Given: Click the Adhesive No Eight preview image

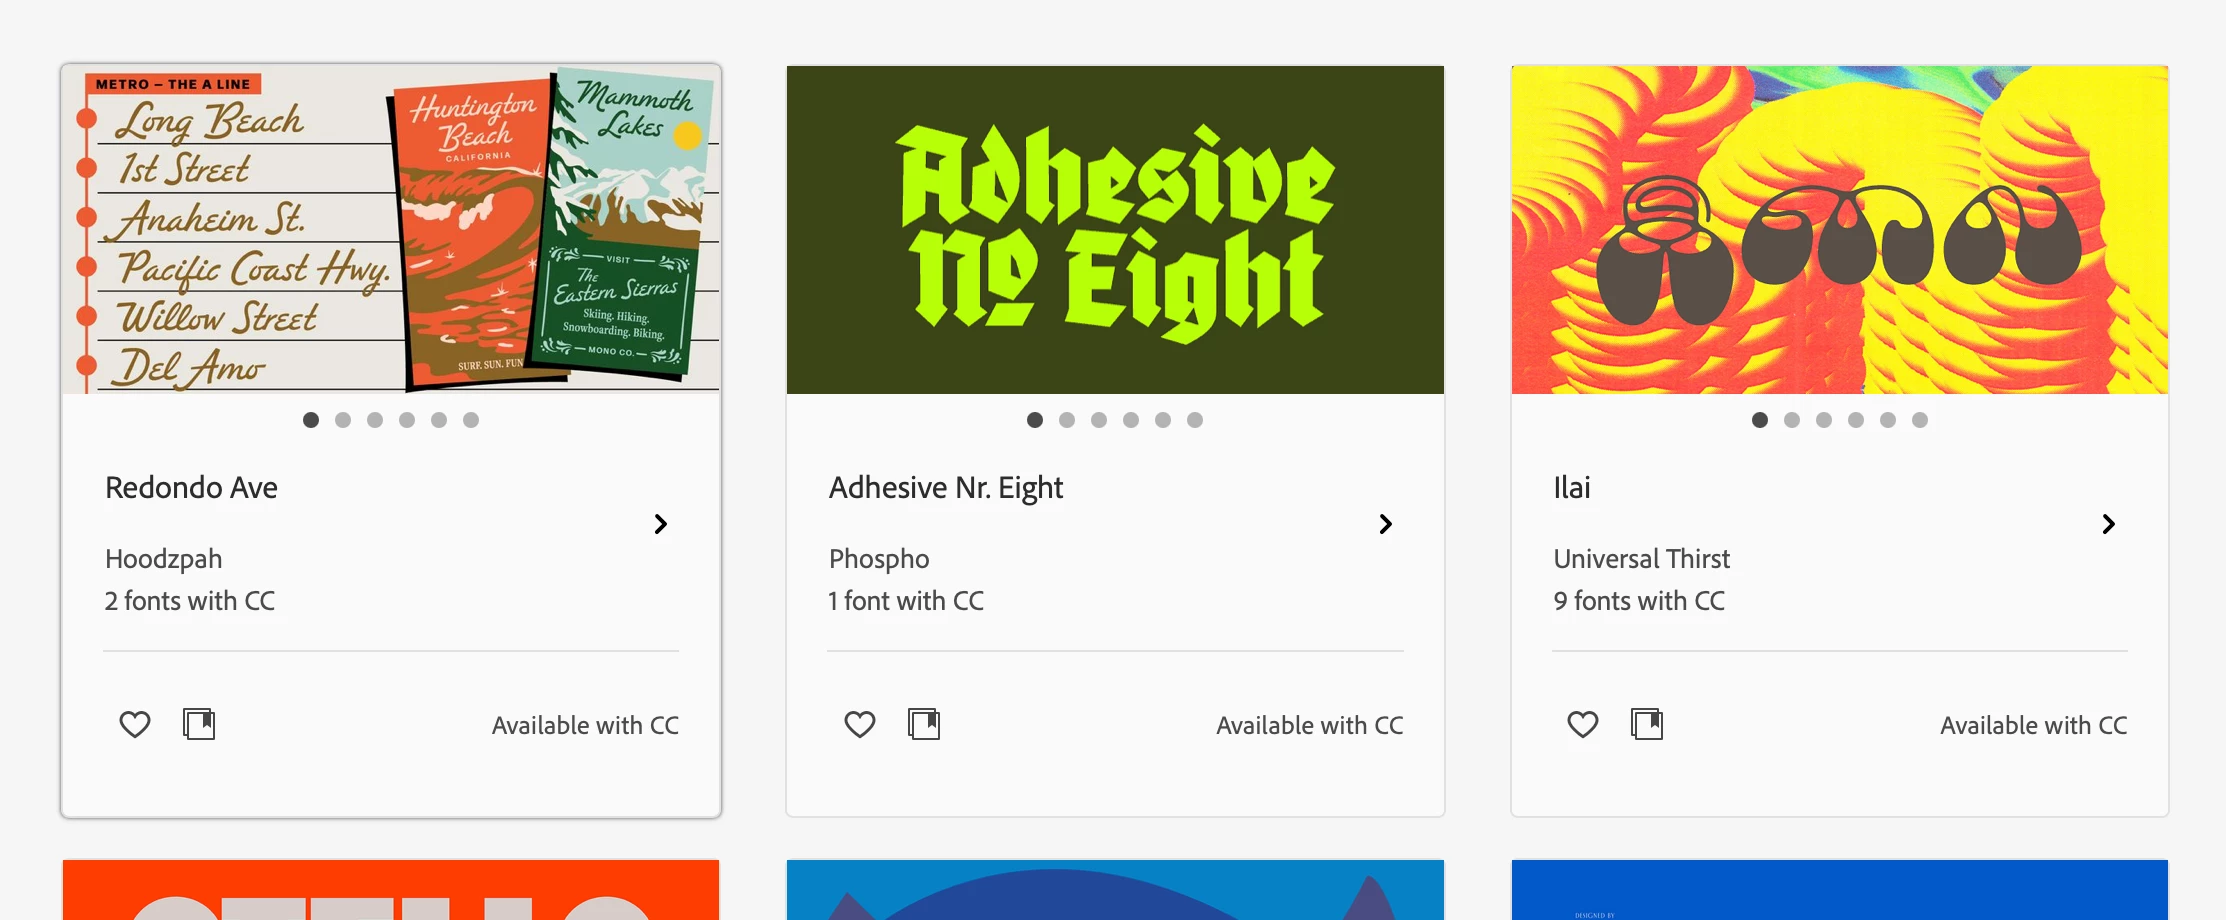Looking at the screenshot, I should (1115, 230).
